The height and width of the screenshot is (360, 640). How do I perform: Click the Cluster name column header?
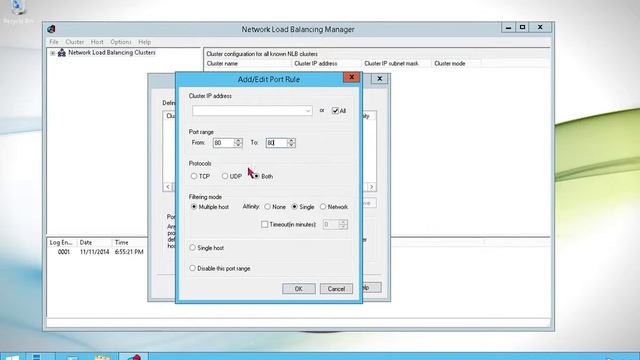[x=248, y=64]
